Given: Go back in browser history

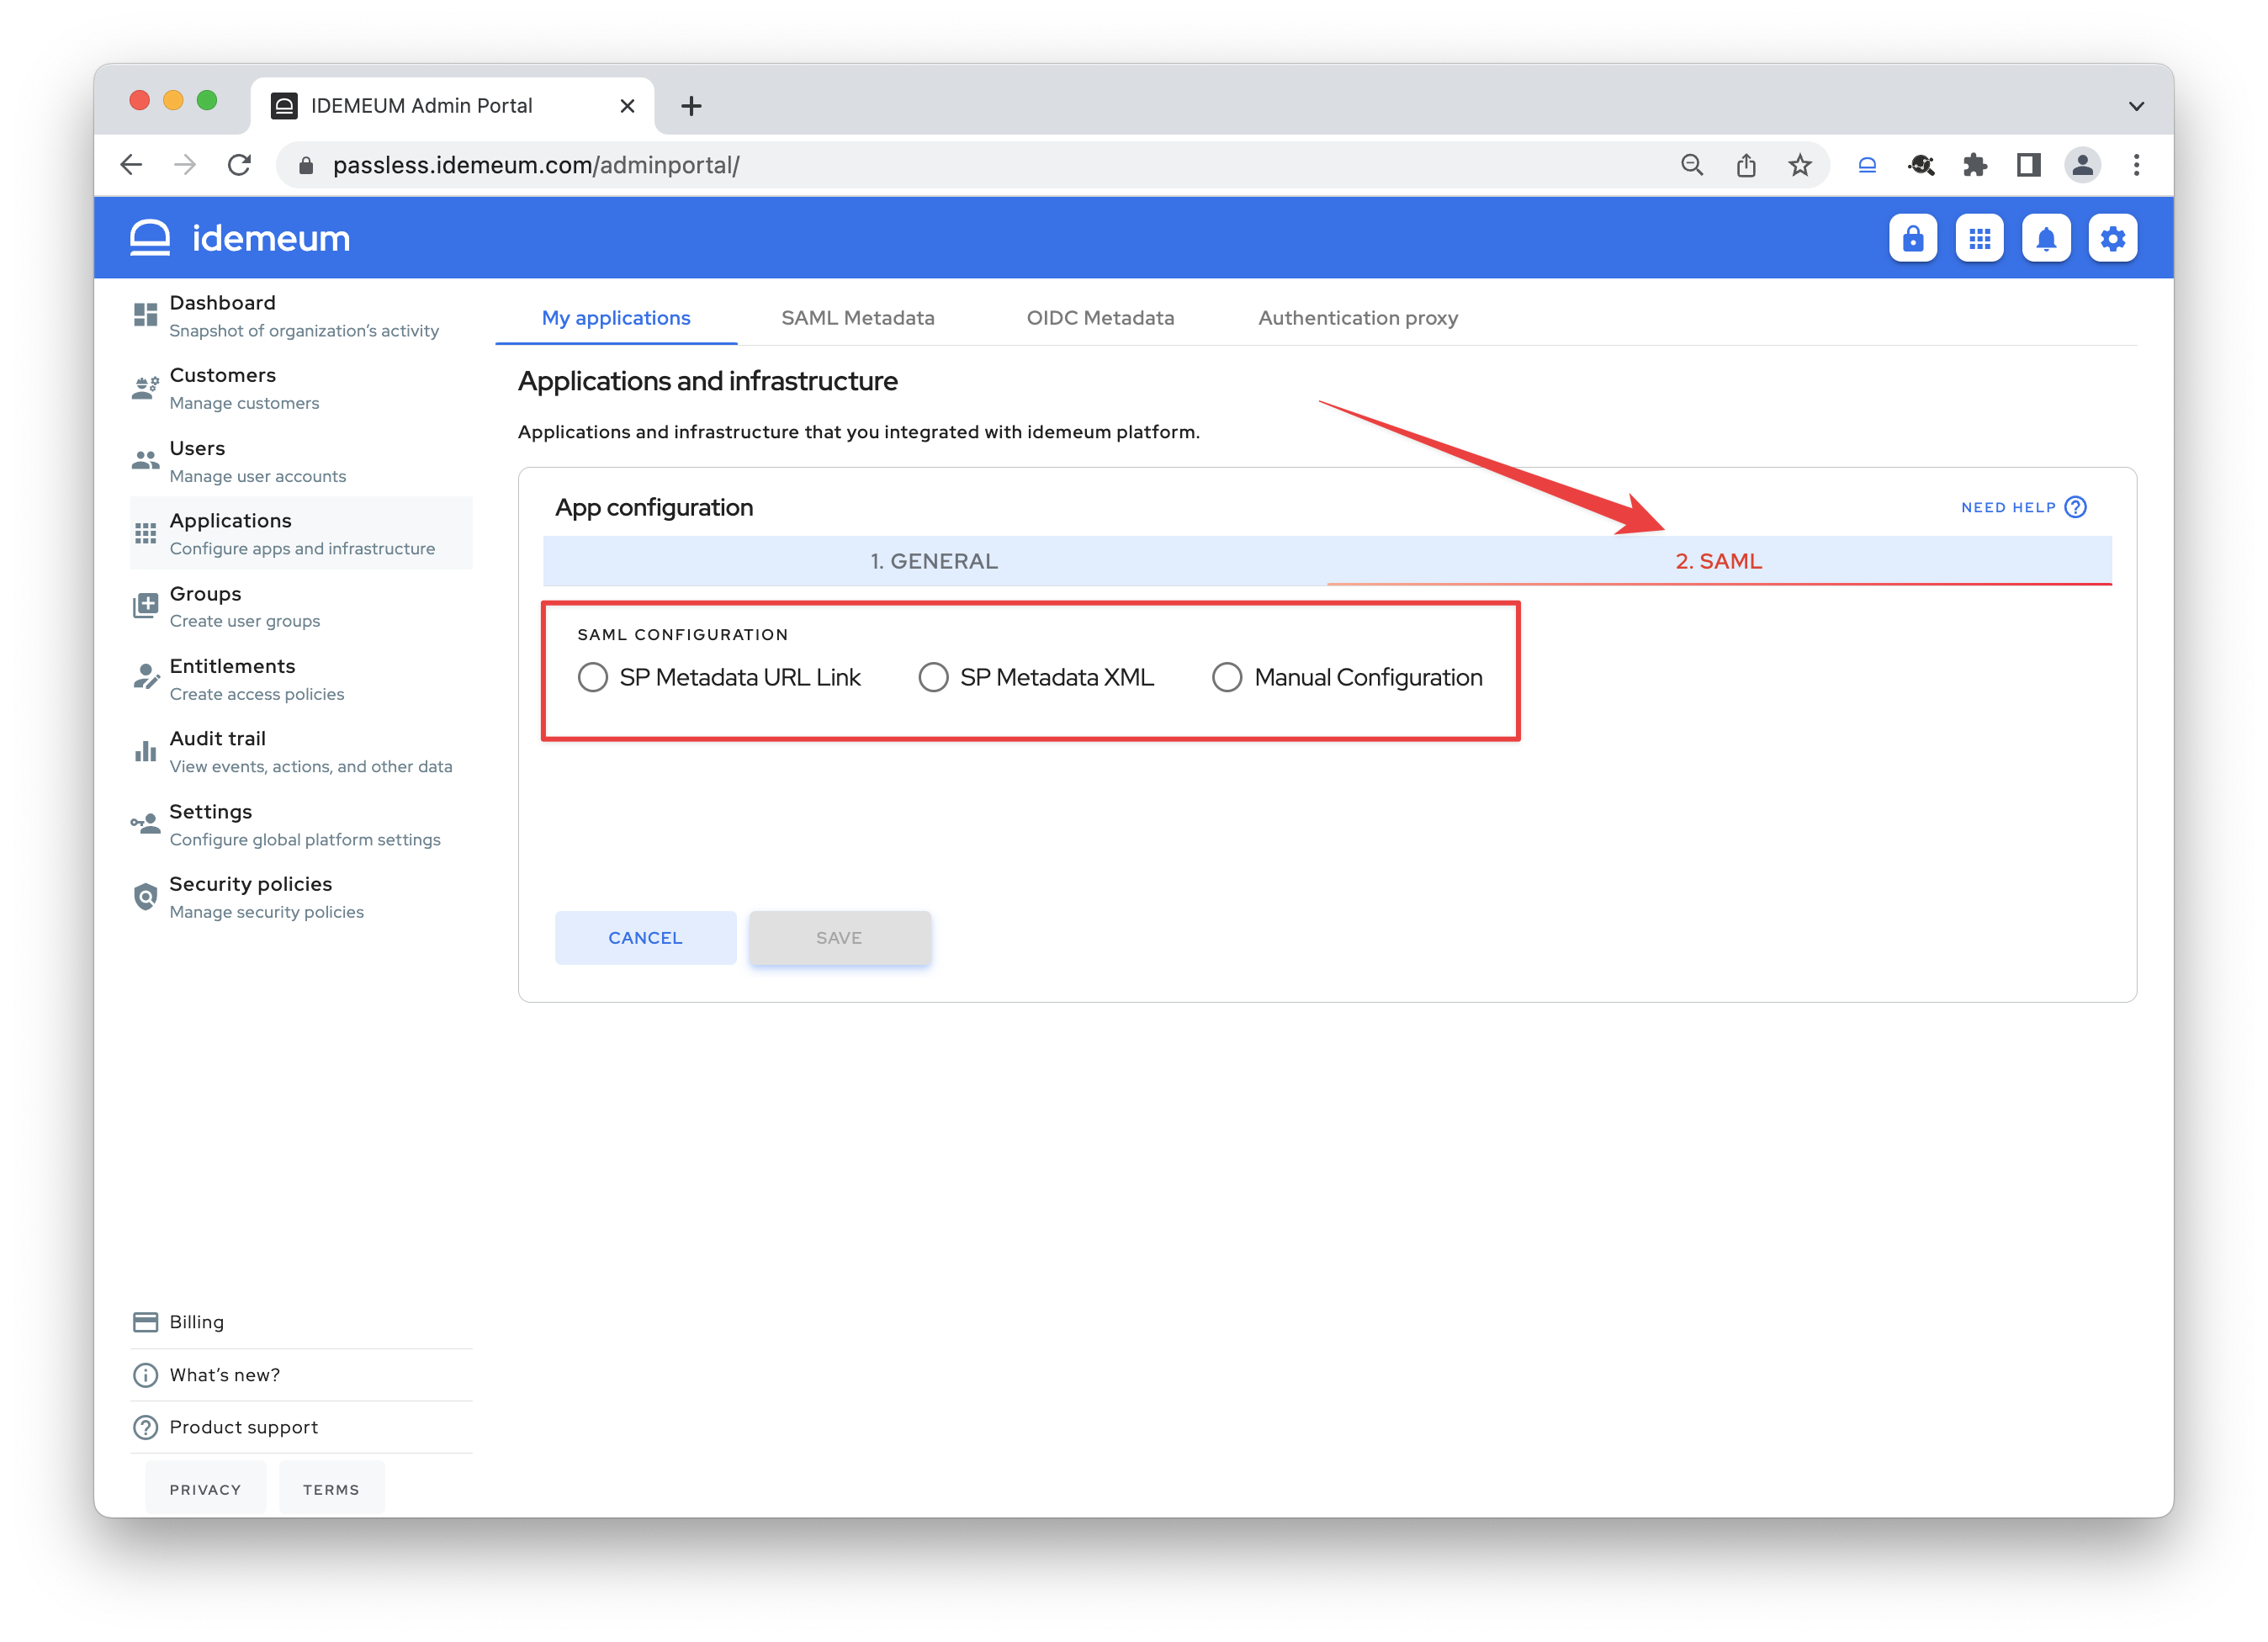Looking at the screenshot, I should (x=131, y=165).
